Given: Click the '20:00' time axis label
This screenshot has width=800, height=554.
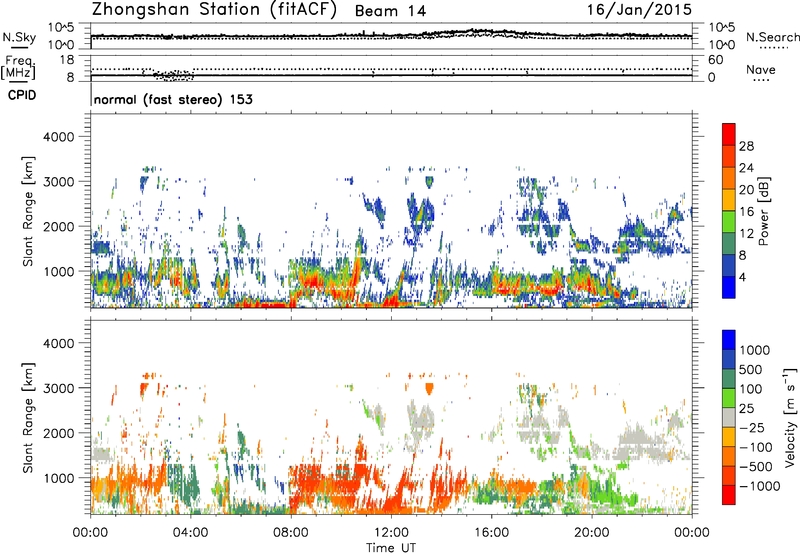Looking at the screenshot, I should click(x=592, y=533).
